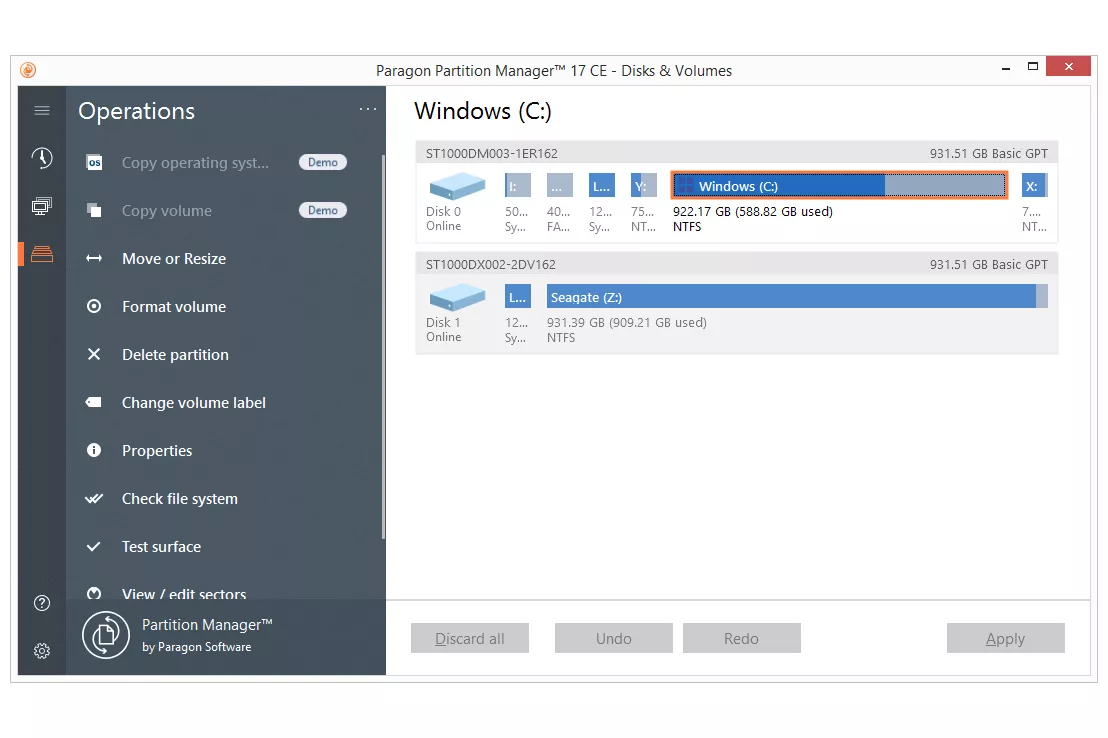Image resolution: width=1108 pixels, height=738 pixels.
Task: Click text 922.17 GB (588.82 GB used)
Action: point(753,211)
